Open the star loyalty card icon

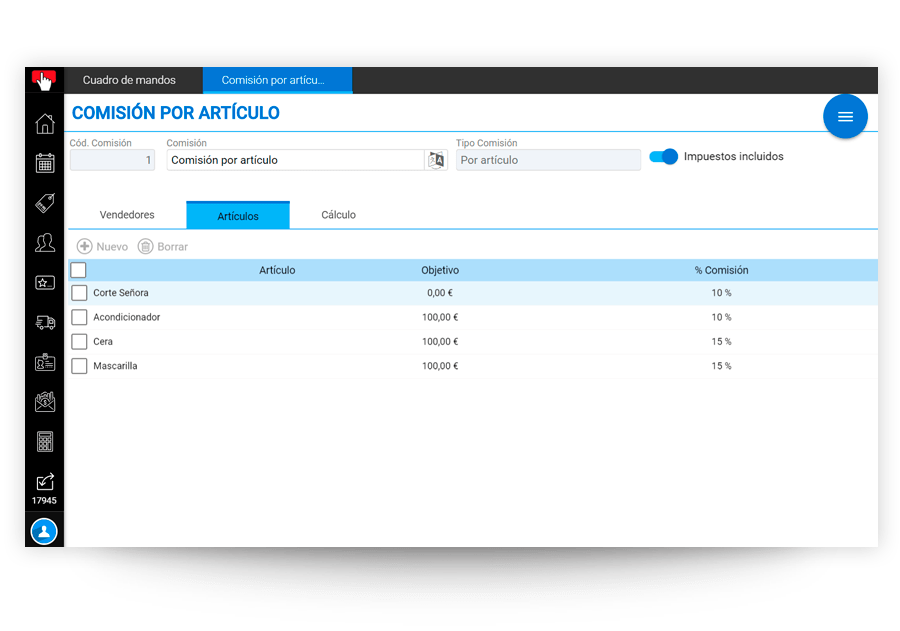[x=45, y=282]
